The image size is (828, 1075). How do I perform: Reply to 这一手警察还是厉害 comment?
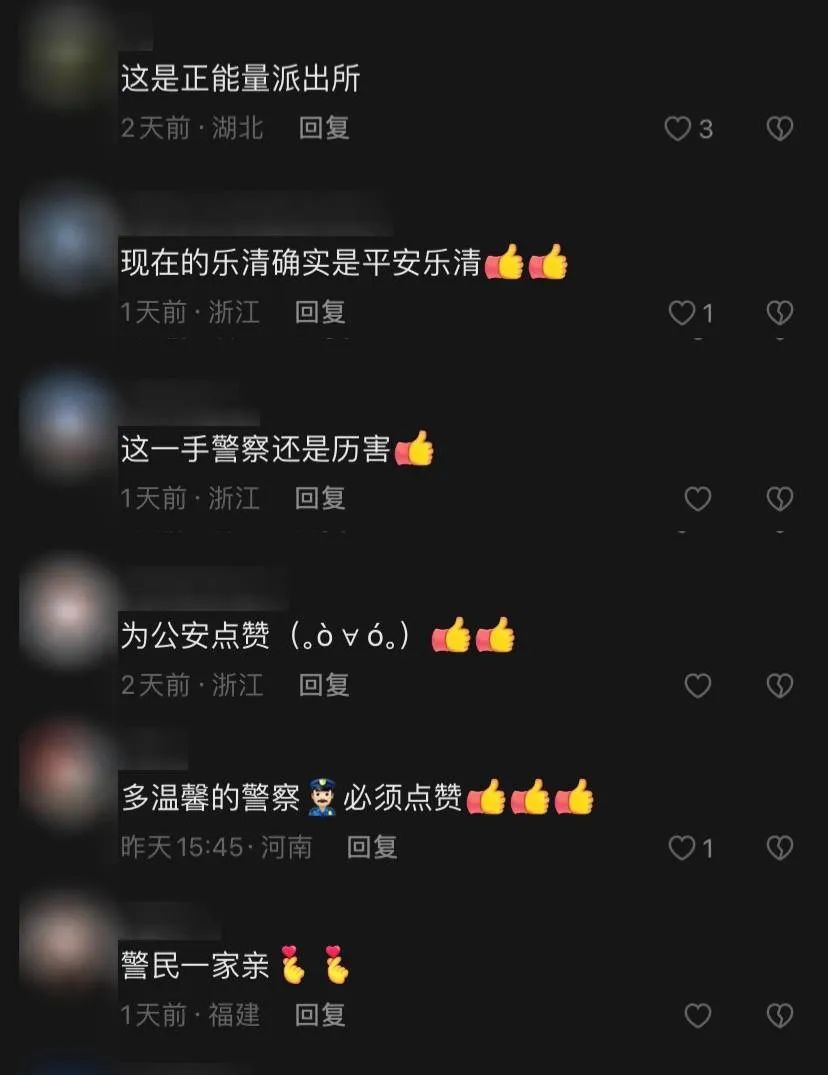[x=320, y=498]
